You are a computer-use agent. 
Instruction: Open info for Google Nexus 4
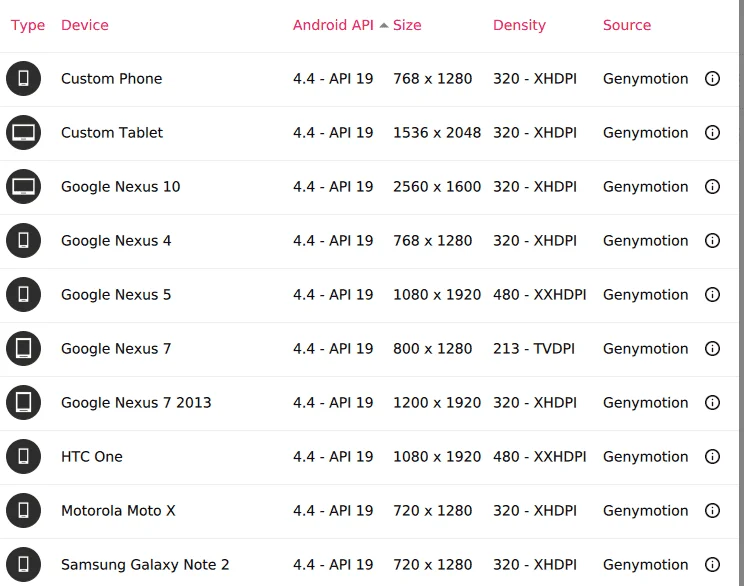point(712,241)
